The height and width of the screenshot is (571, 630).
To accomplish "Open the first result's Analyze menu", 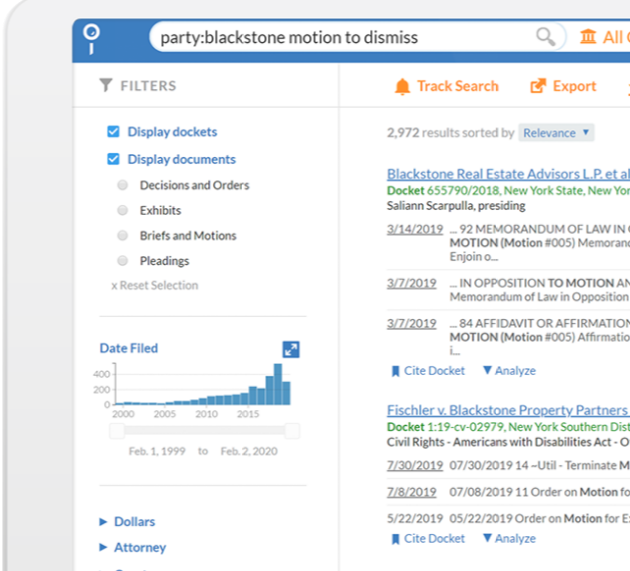I will coord(509,371).
